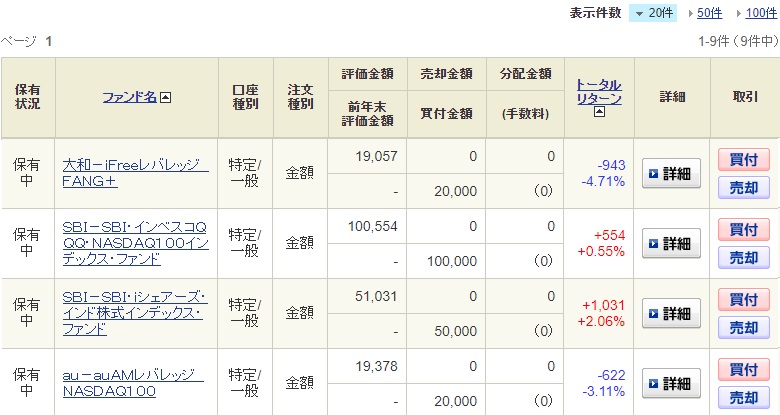The height and width of the screenshot is (415, 780).
Task: Click sort arrow icon under トータルリターン
Action: [x=599, y=112]
